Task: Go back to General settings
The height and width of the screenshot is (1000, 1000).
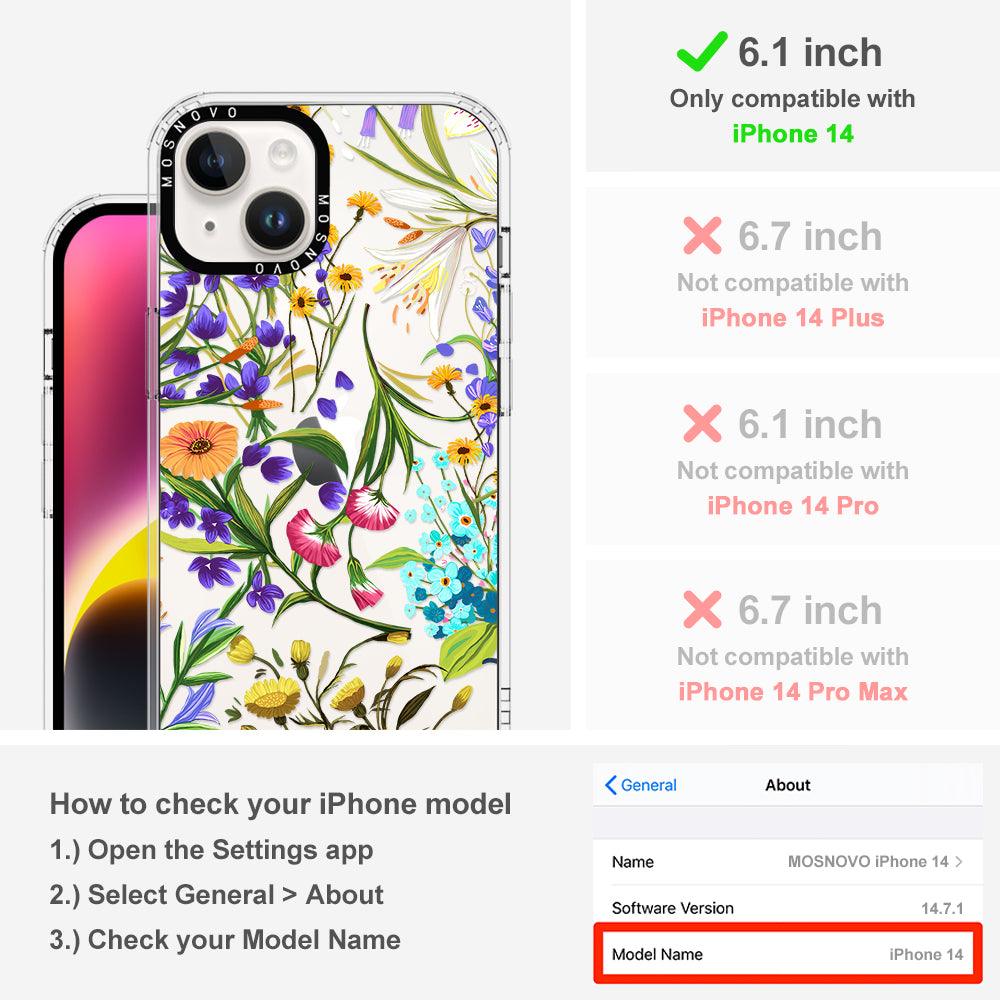Action: pyautogui.click(x=641, y=785)
